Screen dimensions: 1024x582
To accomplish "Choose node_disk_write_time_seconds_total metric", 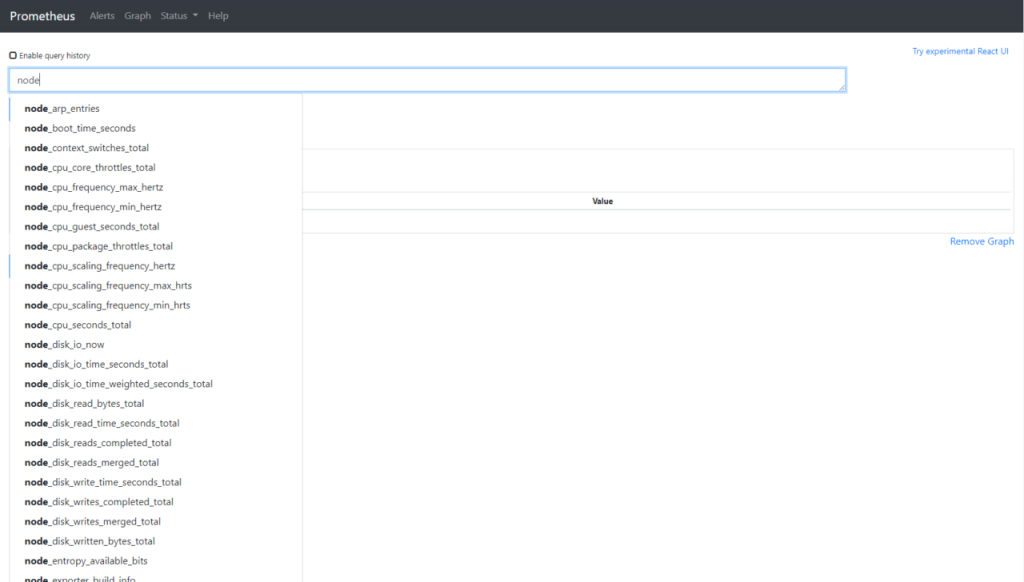I will (x=156, y=481).
